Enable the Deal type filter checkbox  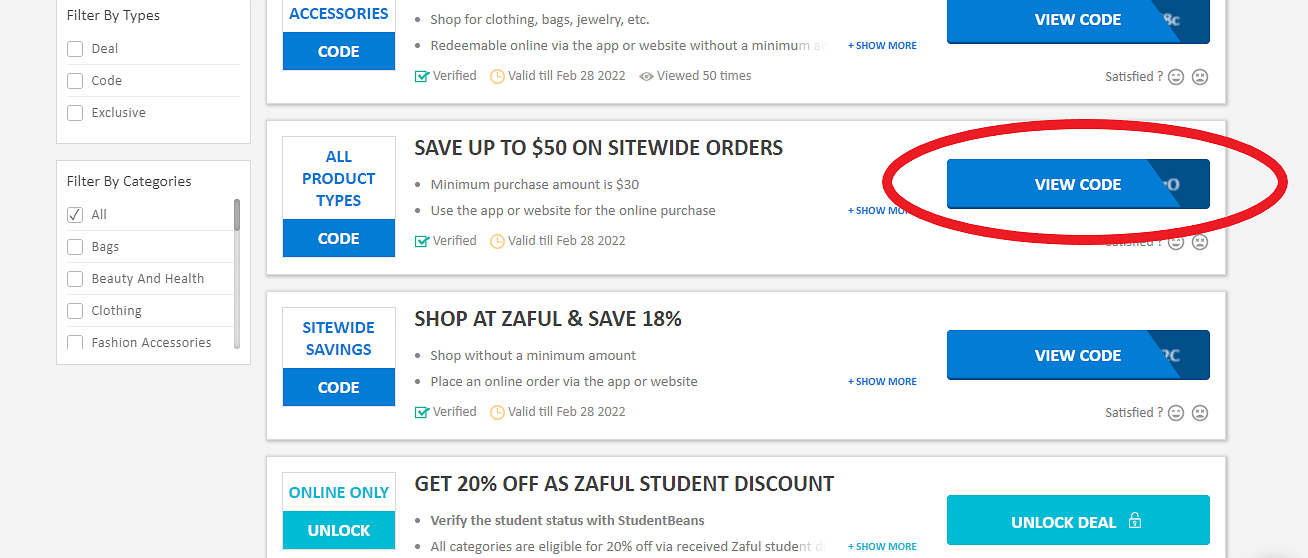coord(75,49)
